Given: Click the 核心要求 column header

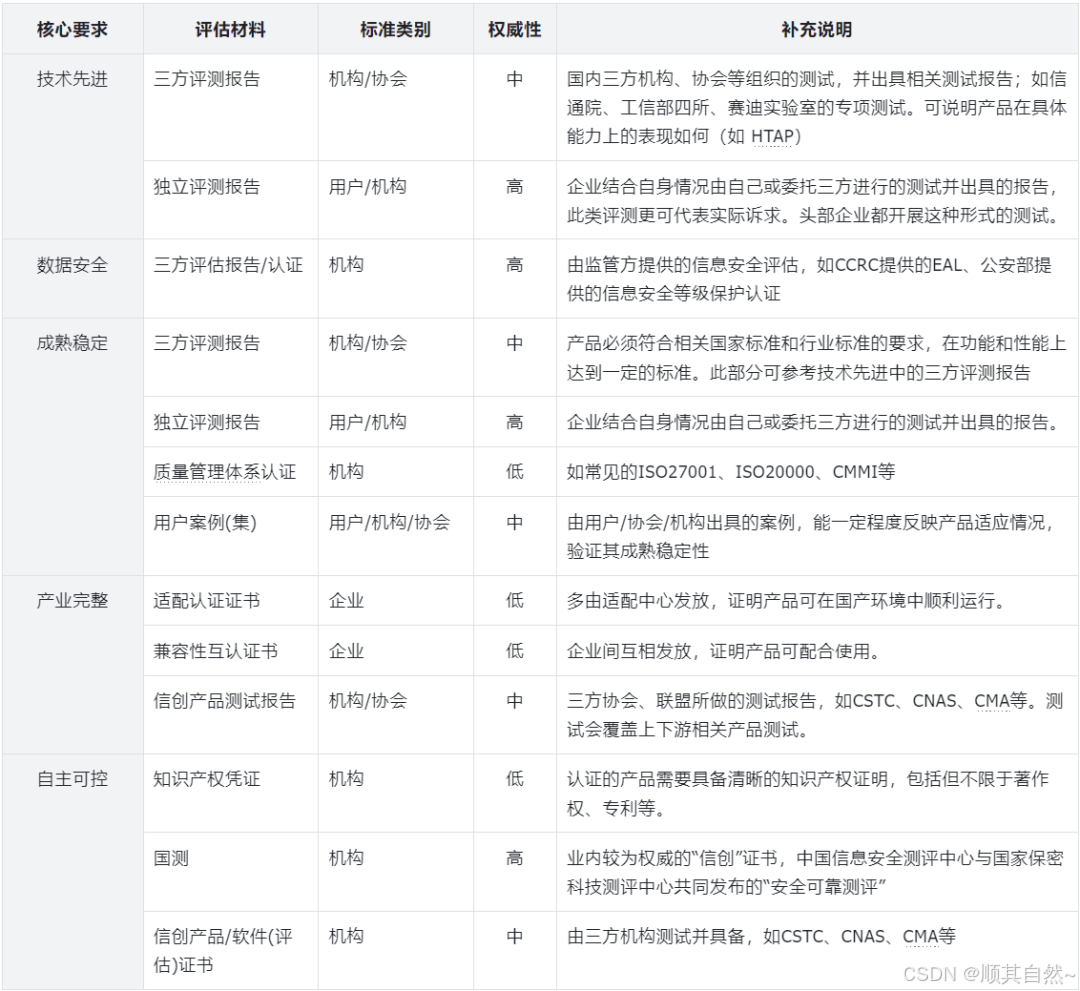Looking at the screenshot, I should click(x=72, y=30).
